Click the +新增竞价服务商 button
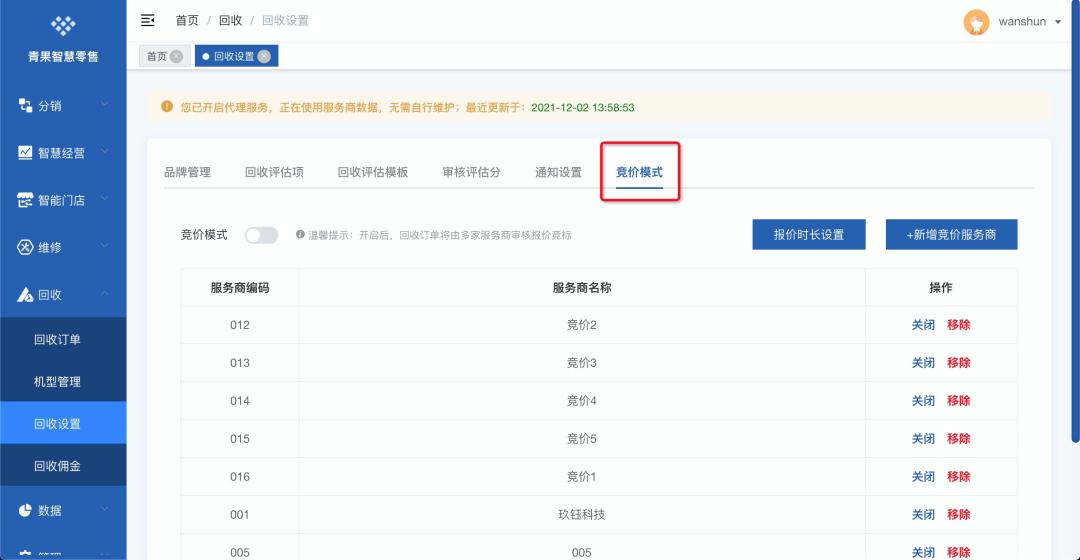The width and height of the screenshot is (1080, 560). click(x=951, y=234)
